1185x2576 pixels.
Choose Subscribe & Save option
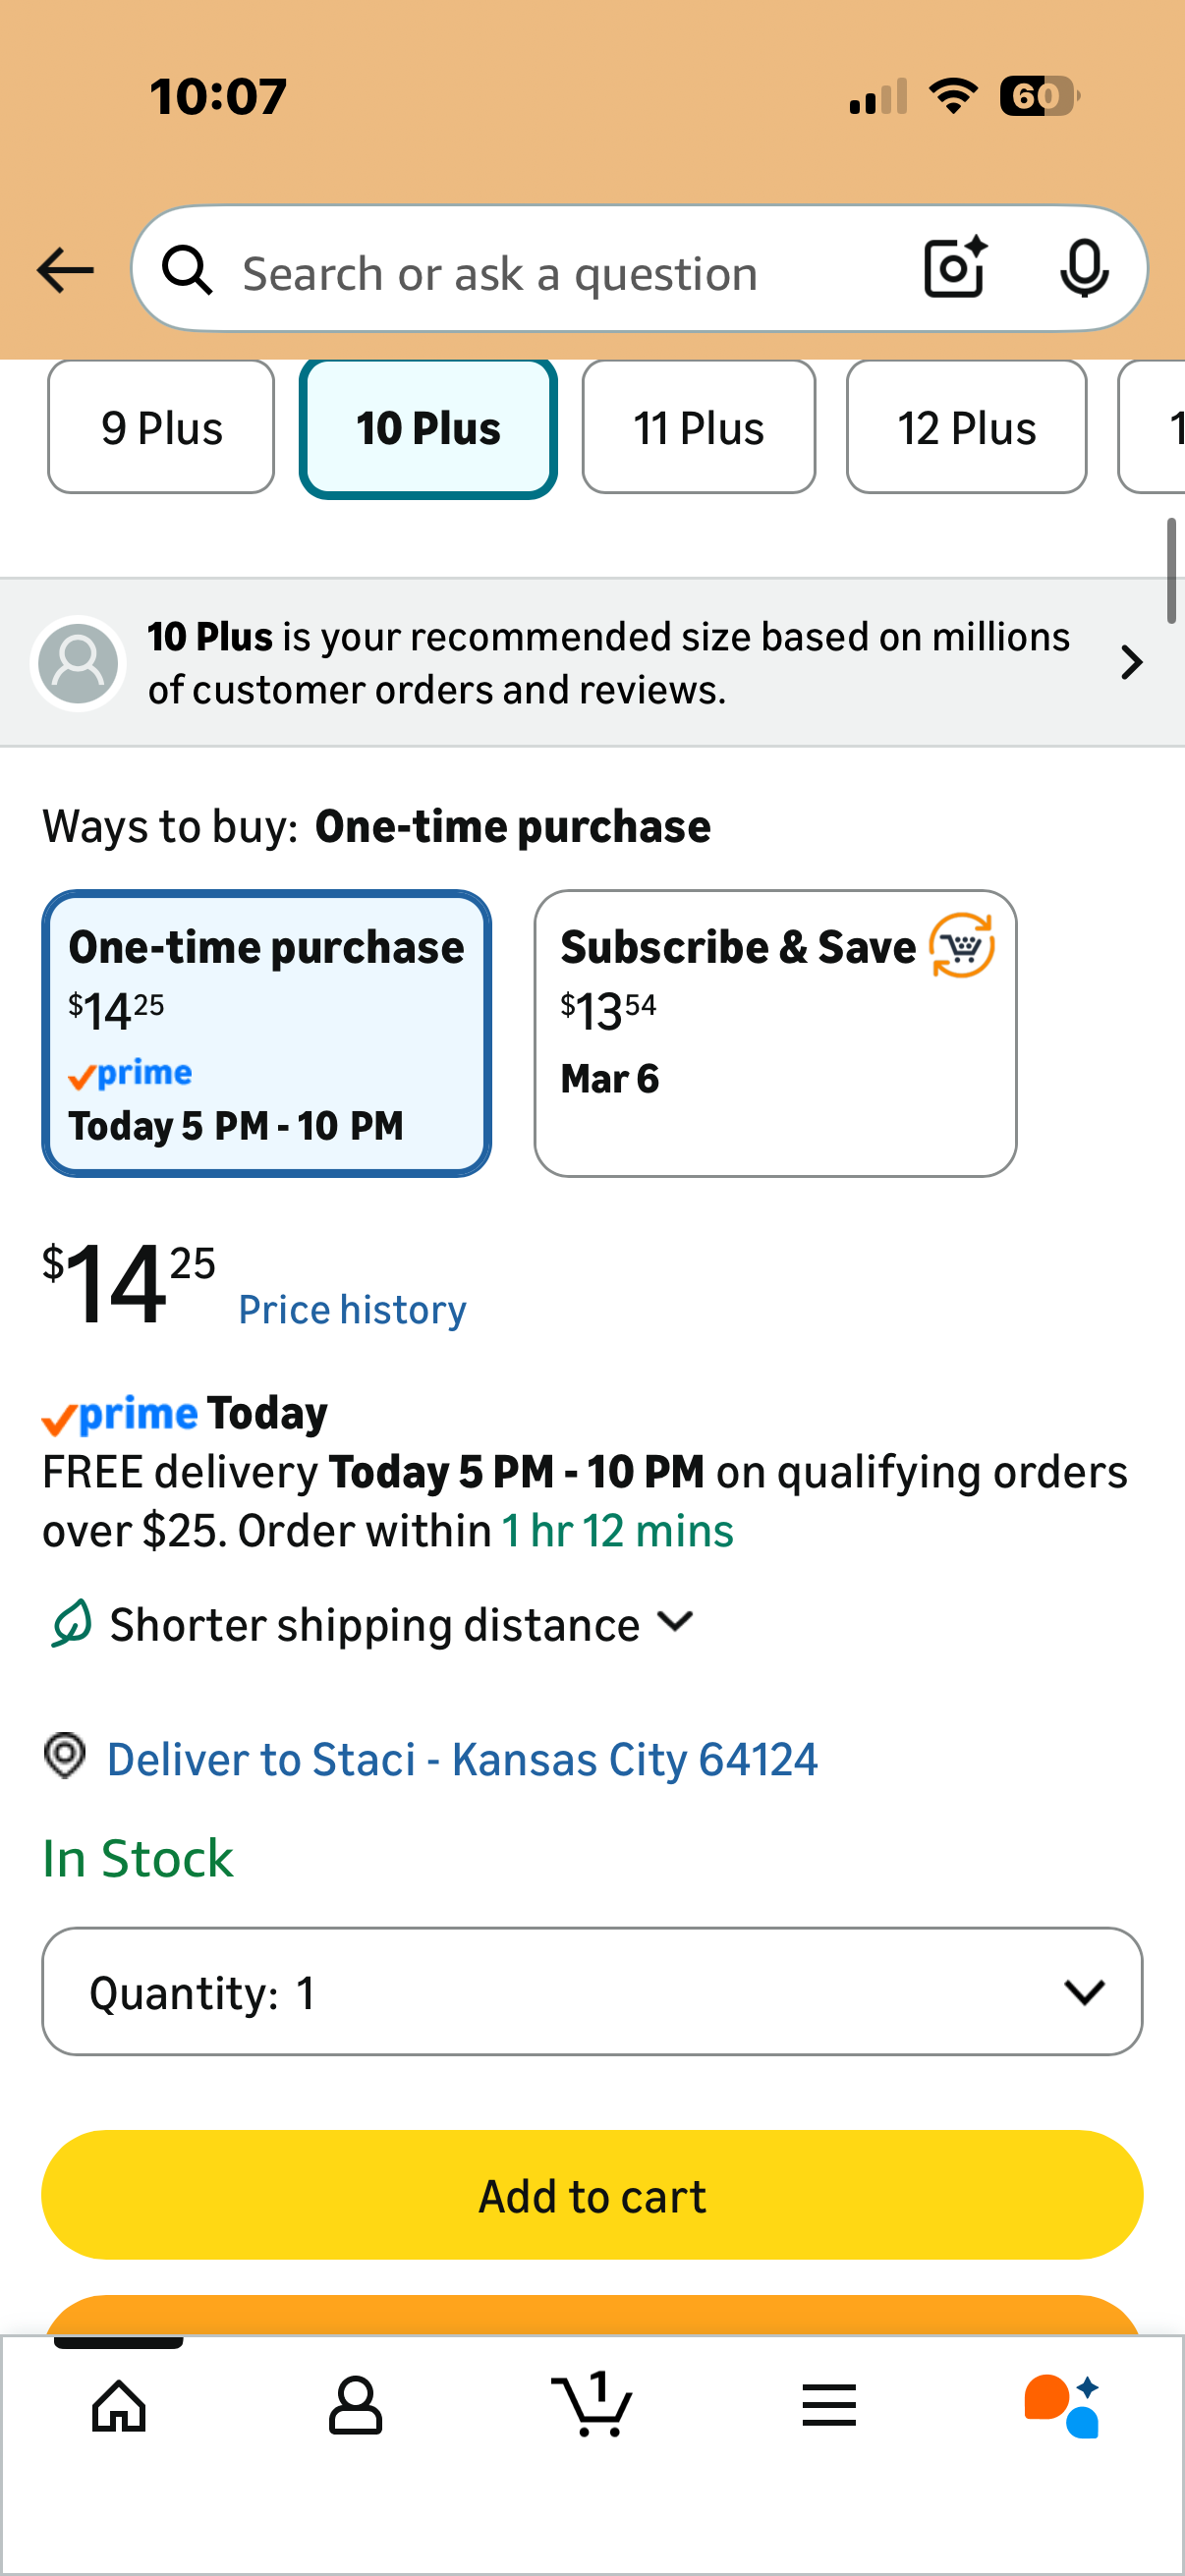(775, 1033)
